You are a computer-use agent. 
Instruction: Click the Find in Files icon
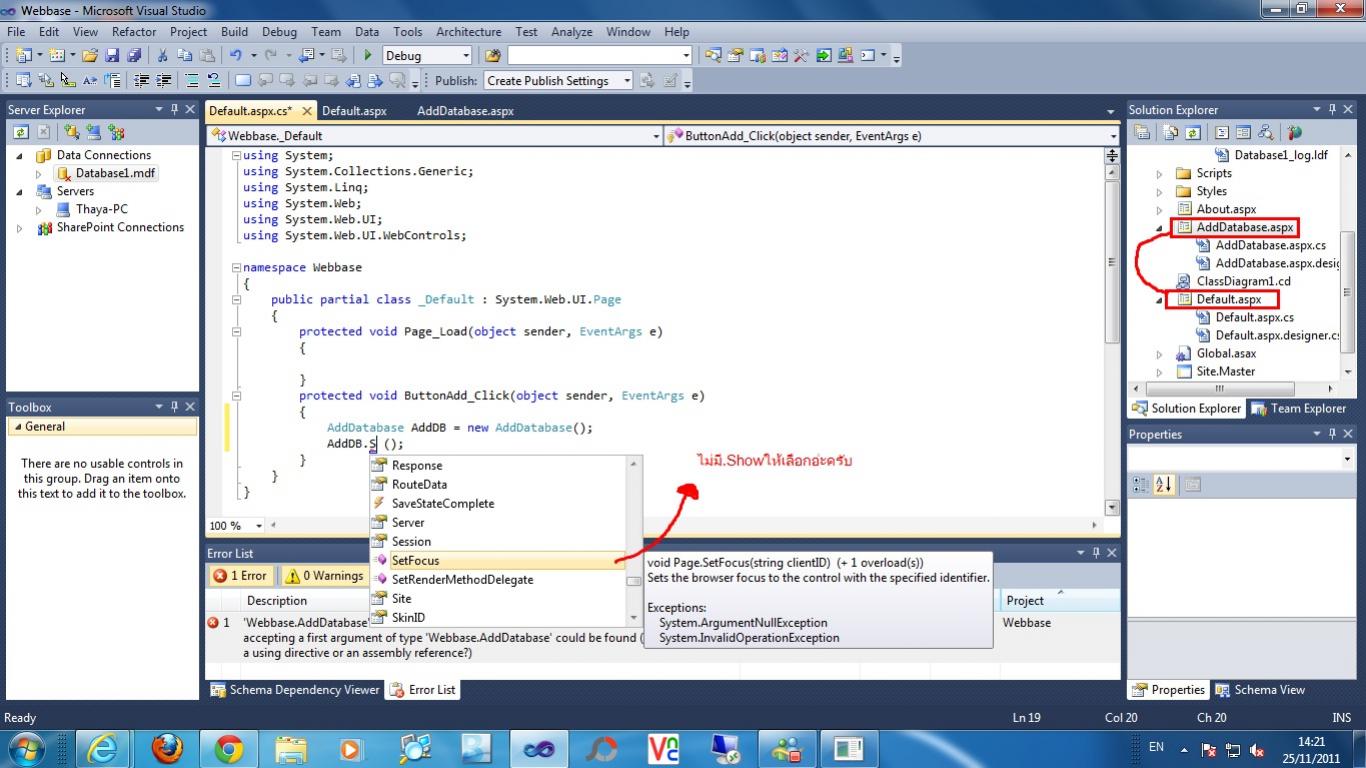click(493, 56)
